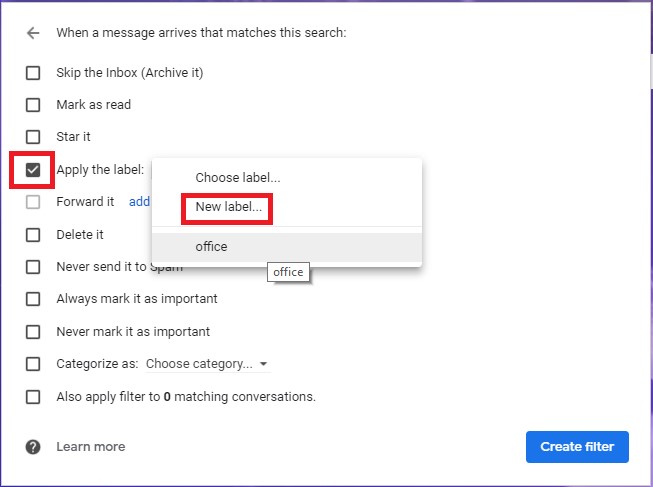Click the add forwarding address link
653x487 pixels.
click(139, 202)
